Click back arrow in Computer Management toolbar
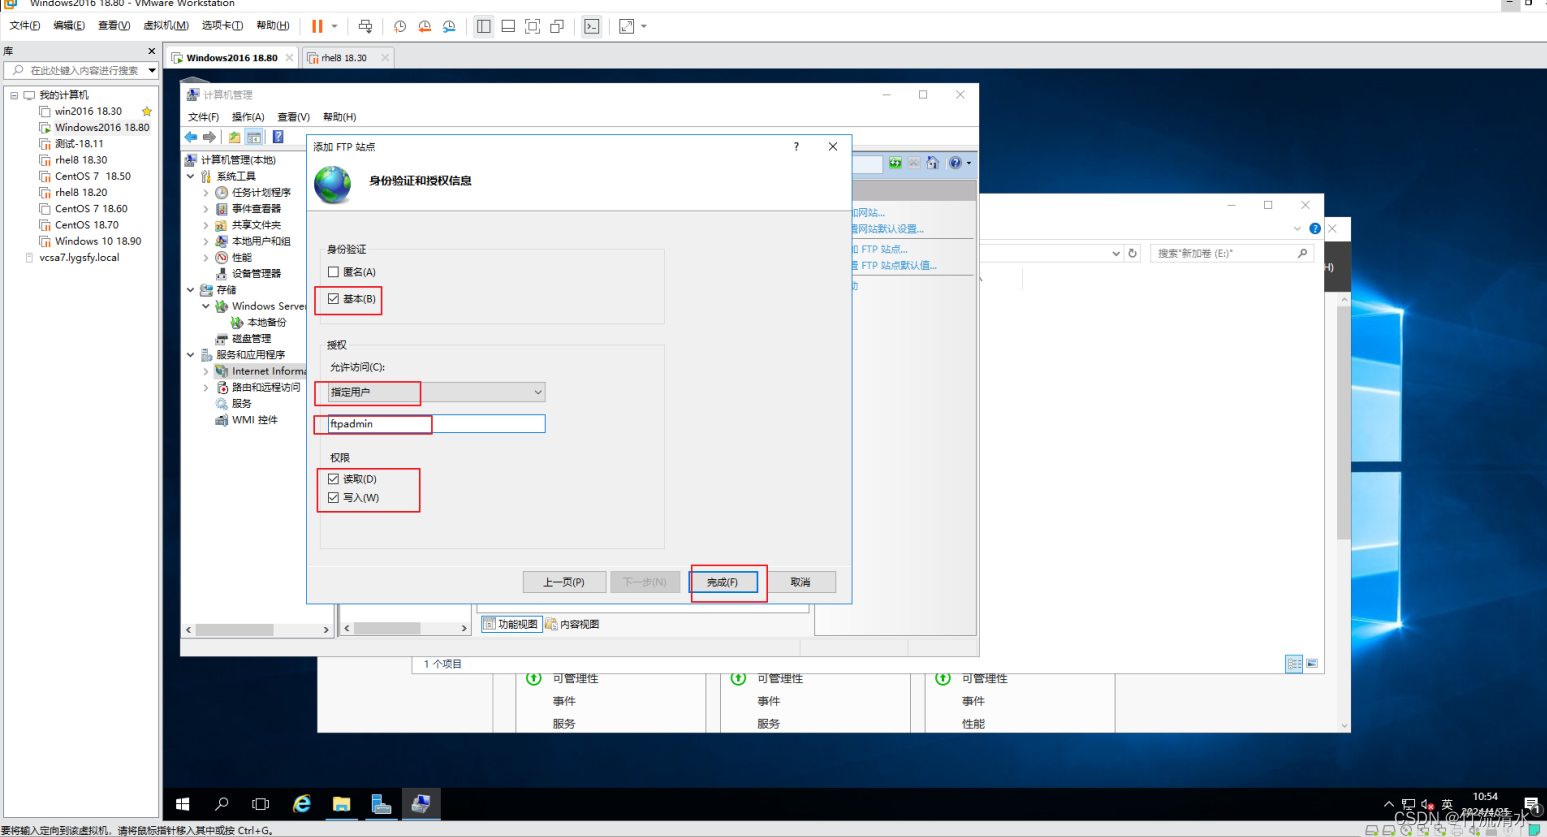1547x837 pixels. click(x=191, y=137)
